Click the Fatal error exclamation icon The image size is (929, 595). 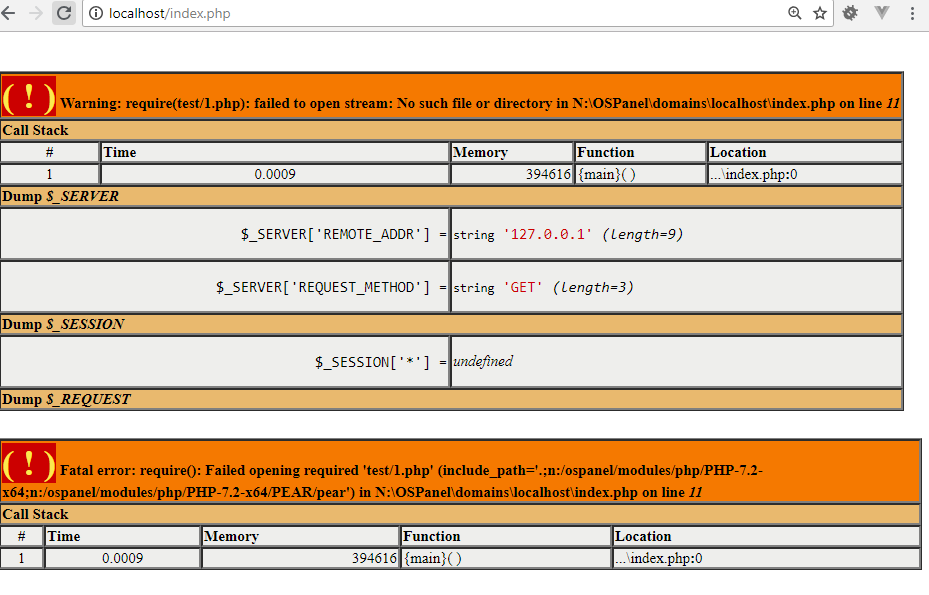click(x=28, y=464)
